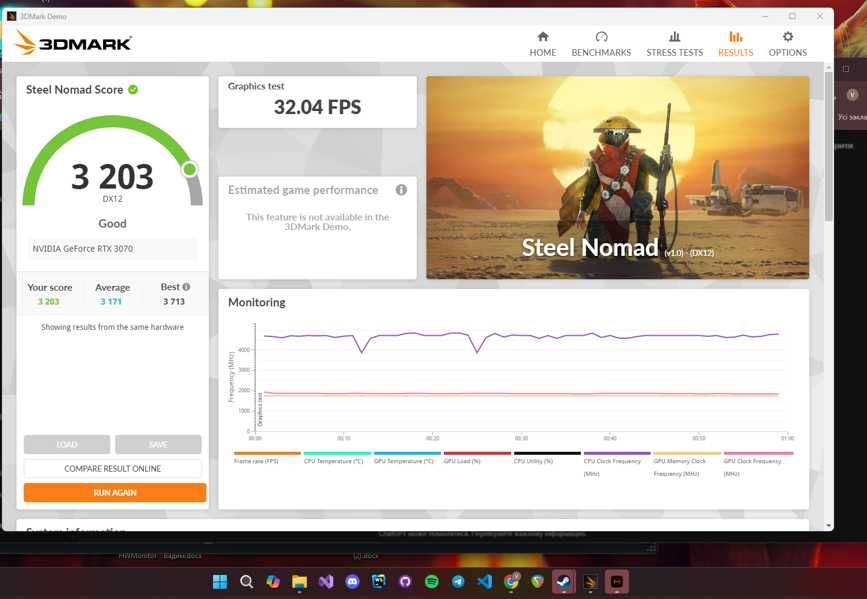Click the LOAD button
Viewport: 867px width, 599px height.
[67, 444]
